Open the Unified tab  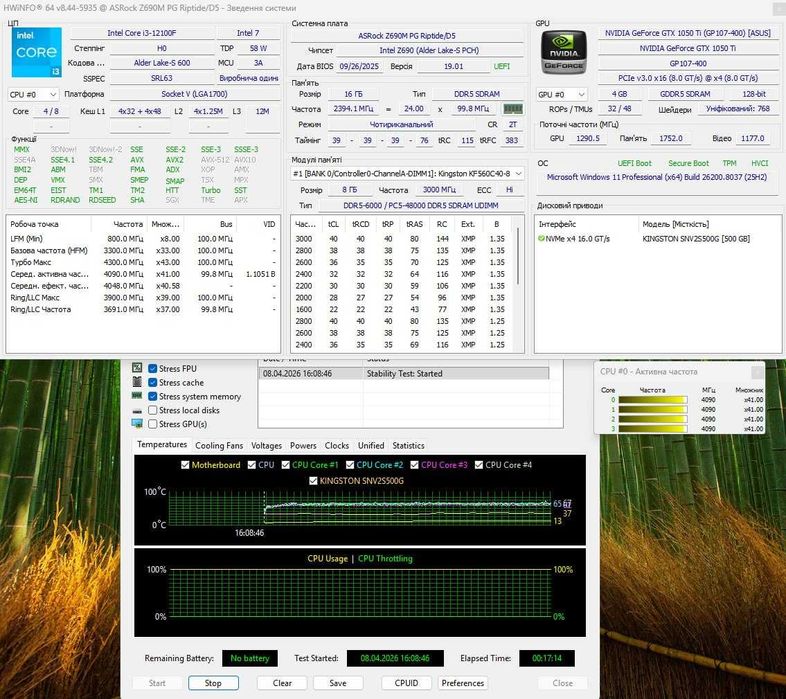click(x=371, y=445)
